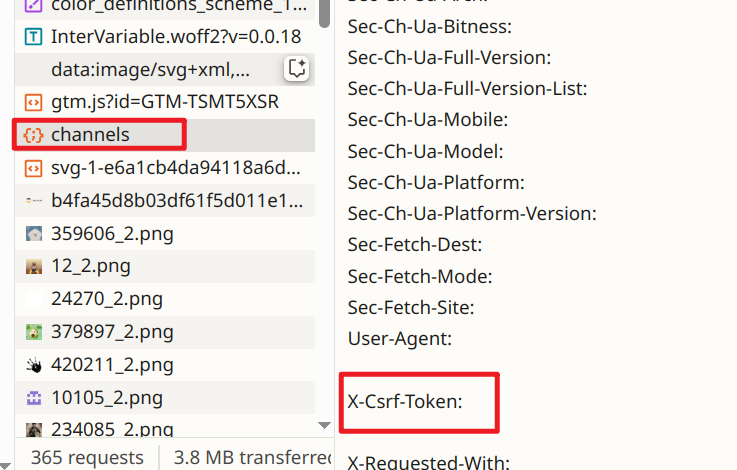
Task: Select the channels JSON request icon
Action: click(x=33, y=135)
